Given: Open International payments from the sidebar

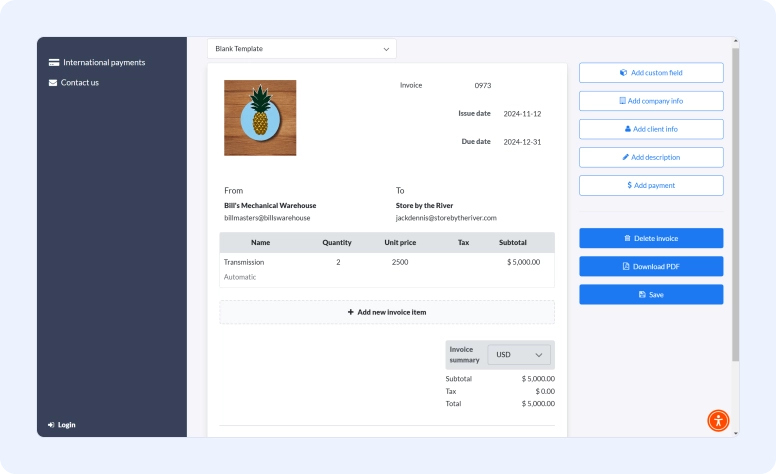Looking at the screenshot, I should [103, 62].
